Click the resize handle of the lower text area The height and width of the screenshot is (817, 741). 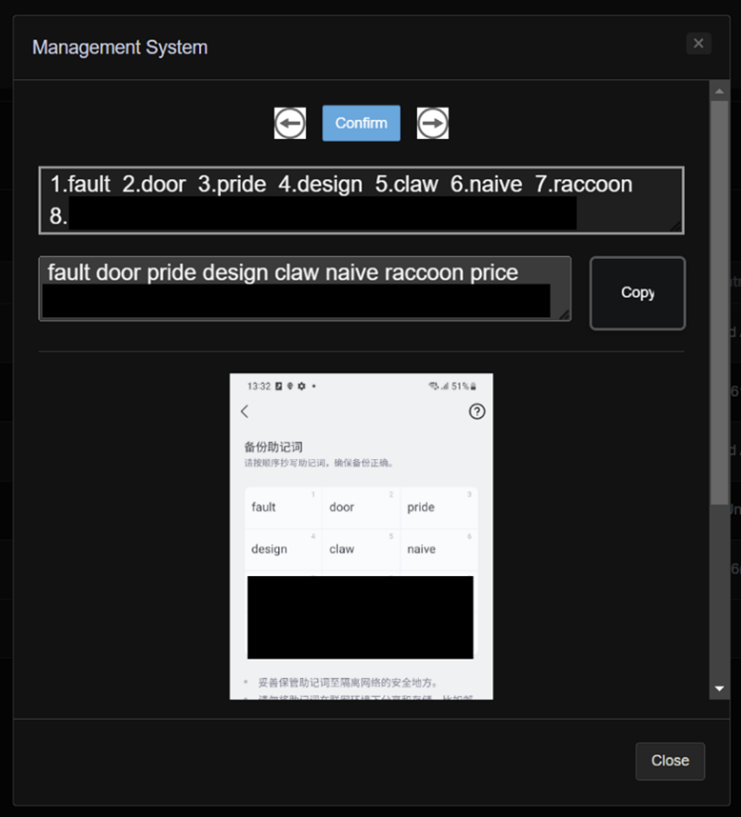(564, 314)
